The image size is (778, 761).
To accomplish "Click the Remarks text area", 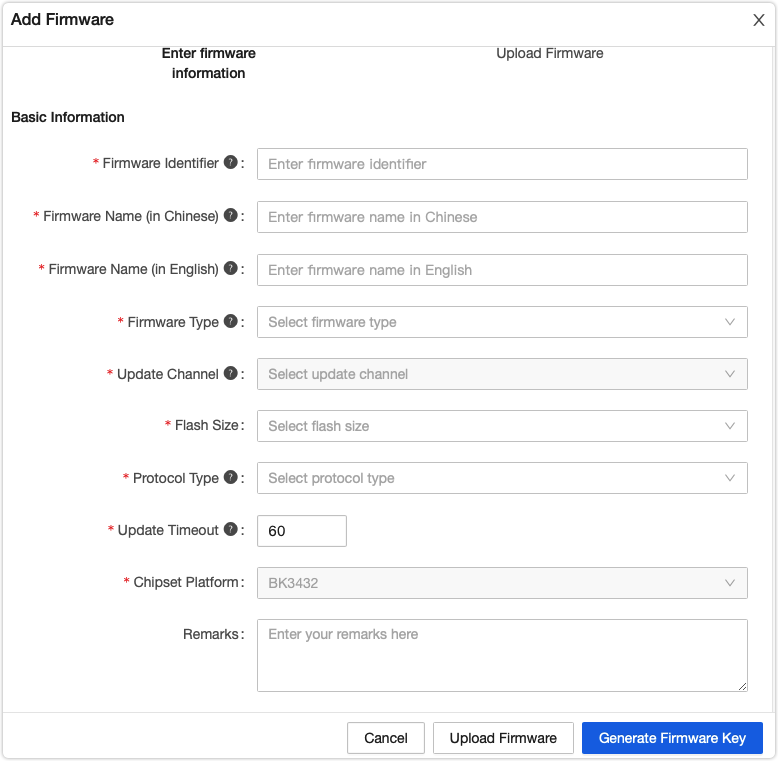I will [502, 655].
